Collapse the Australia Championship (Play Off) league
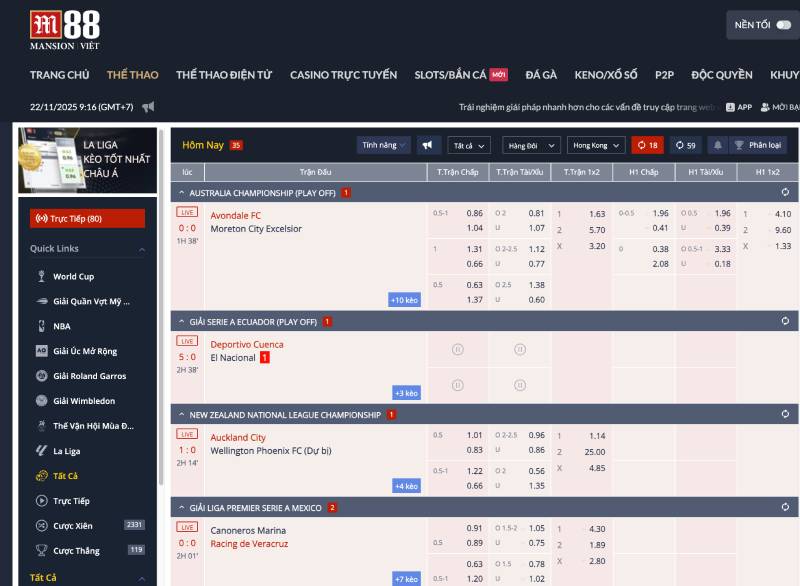The image size is (800, 586). click(182, 193)
